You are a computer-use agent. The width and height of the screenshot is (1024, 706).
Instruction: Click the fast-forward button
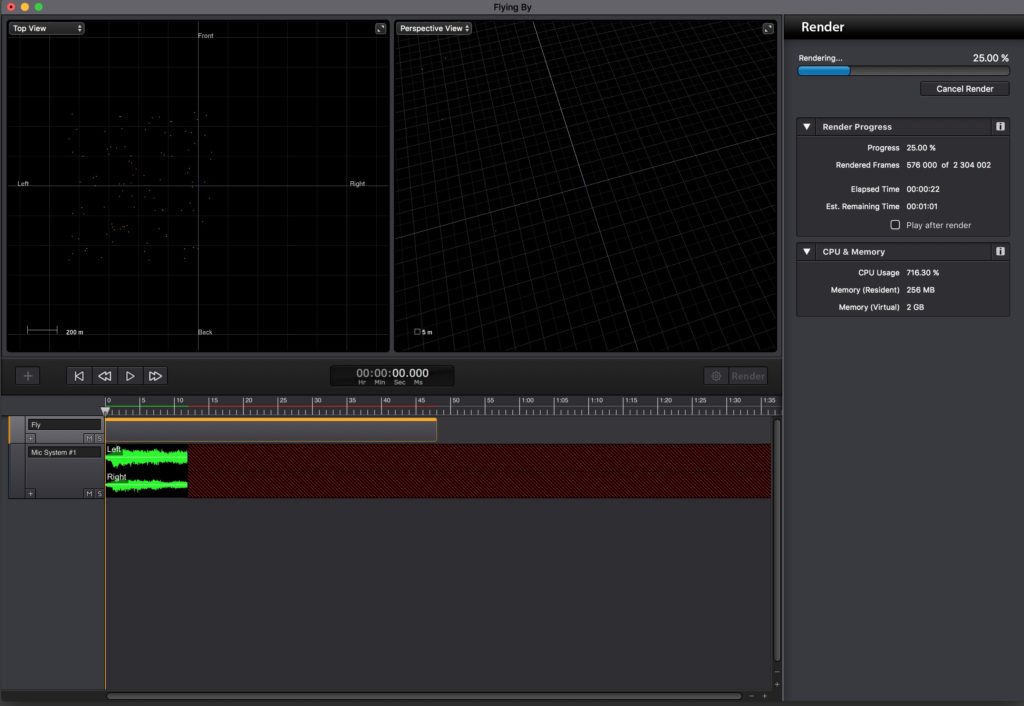(155, 376)
